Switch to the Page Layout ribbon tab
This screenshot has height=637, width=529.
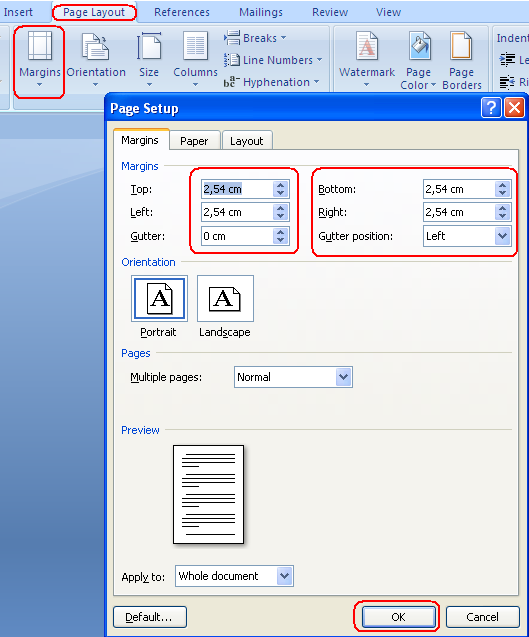point(94,12)
